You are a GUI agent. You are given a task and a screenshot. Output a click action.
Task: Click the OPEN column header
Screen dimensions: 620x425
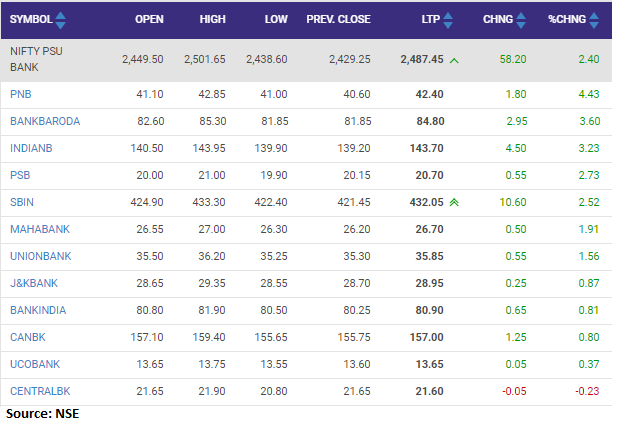(x=149, y=20)
